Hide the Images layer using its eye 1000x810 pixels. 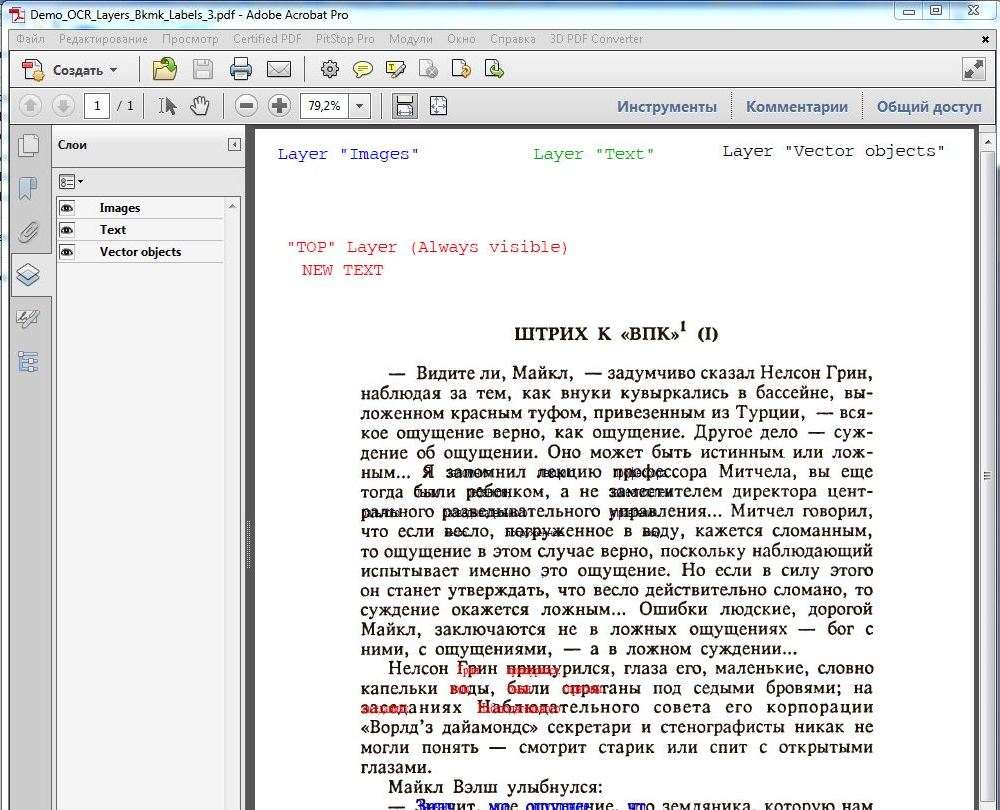pyautogui.click(x=67, y=208)
